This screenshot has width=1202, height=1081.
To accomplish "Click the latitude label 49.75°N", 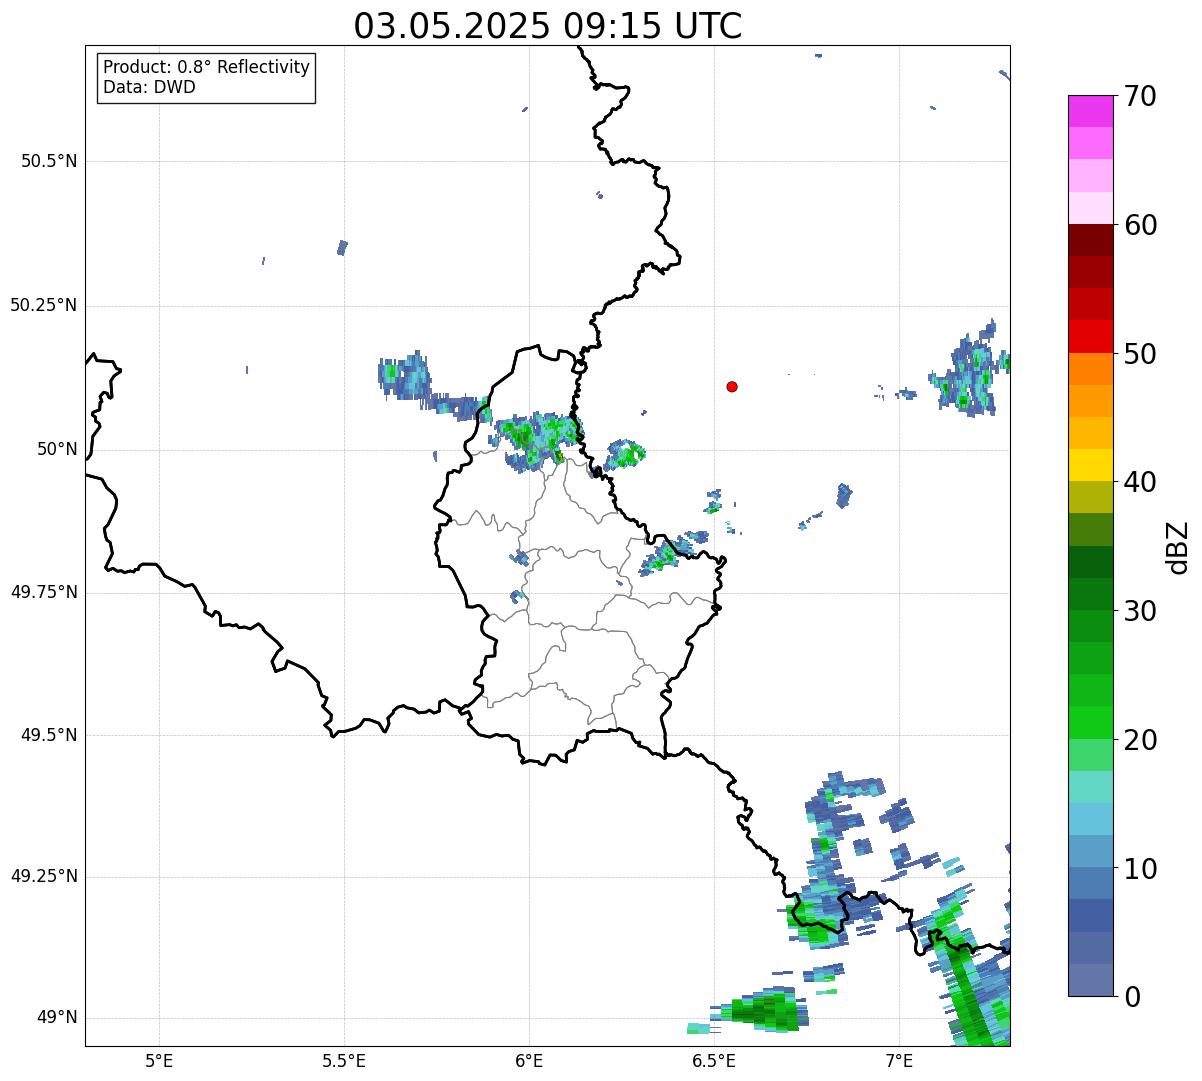I will click(x=43, y=592).
